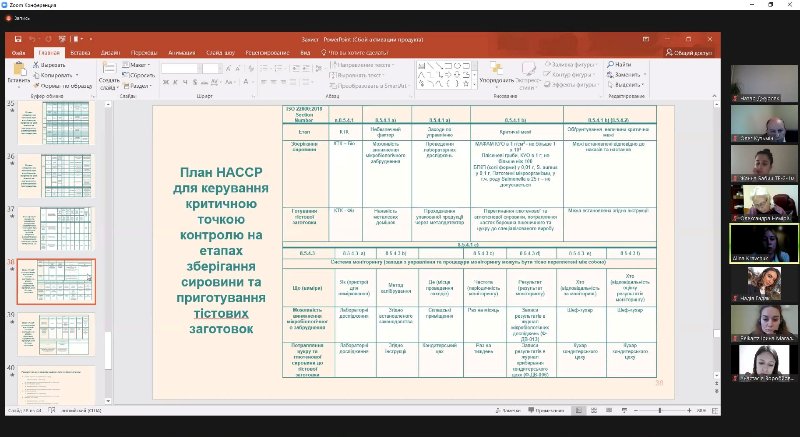Switch to slide sorter view icon
800x437 pixels.
(594, 410)
